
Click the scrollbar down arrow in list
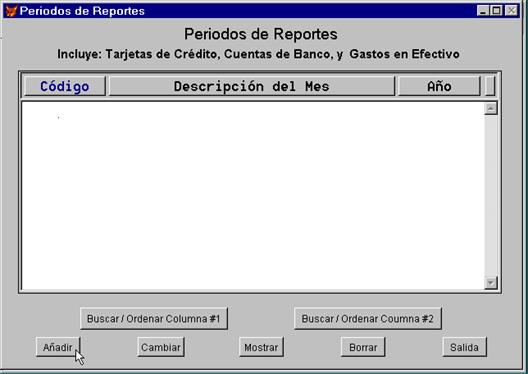(x=491, y=282)
